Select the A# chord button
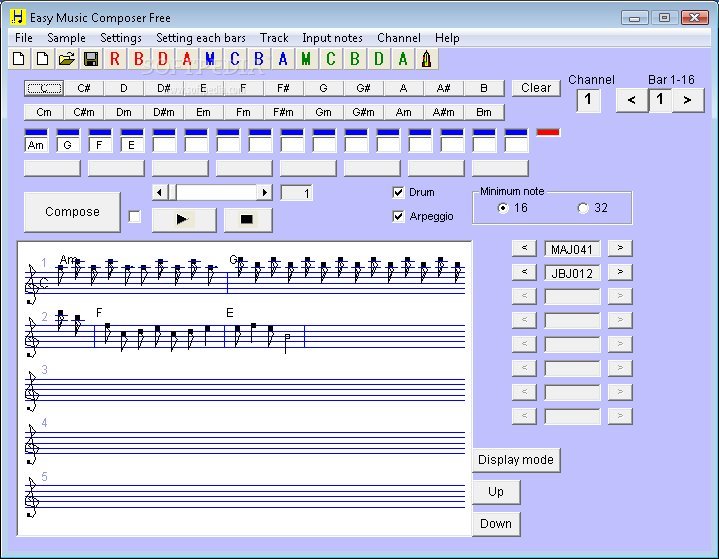719x559 pixels. (443, 88)
